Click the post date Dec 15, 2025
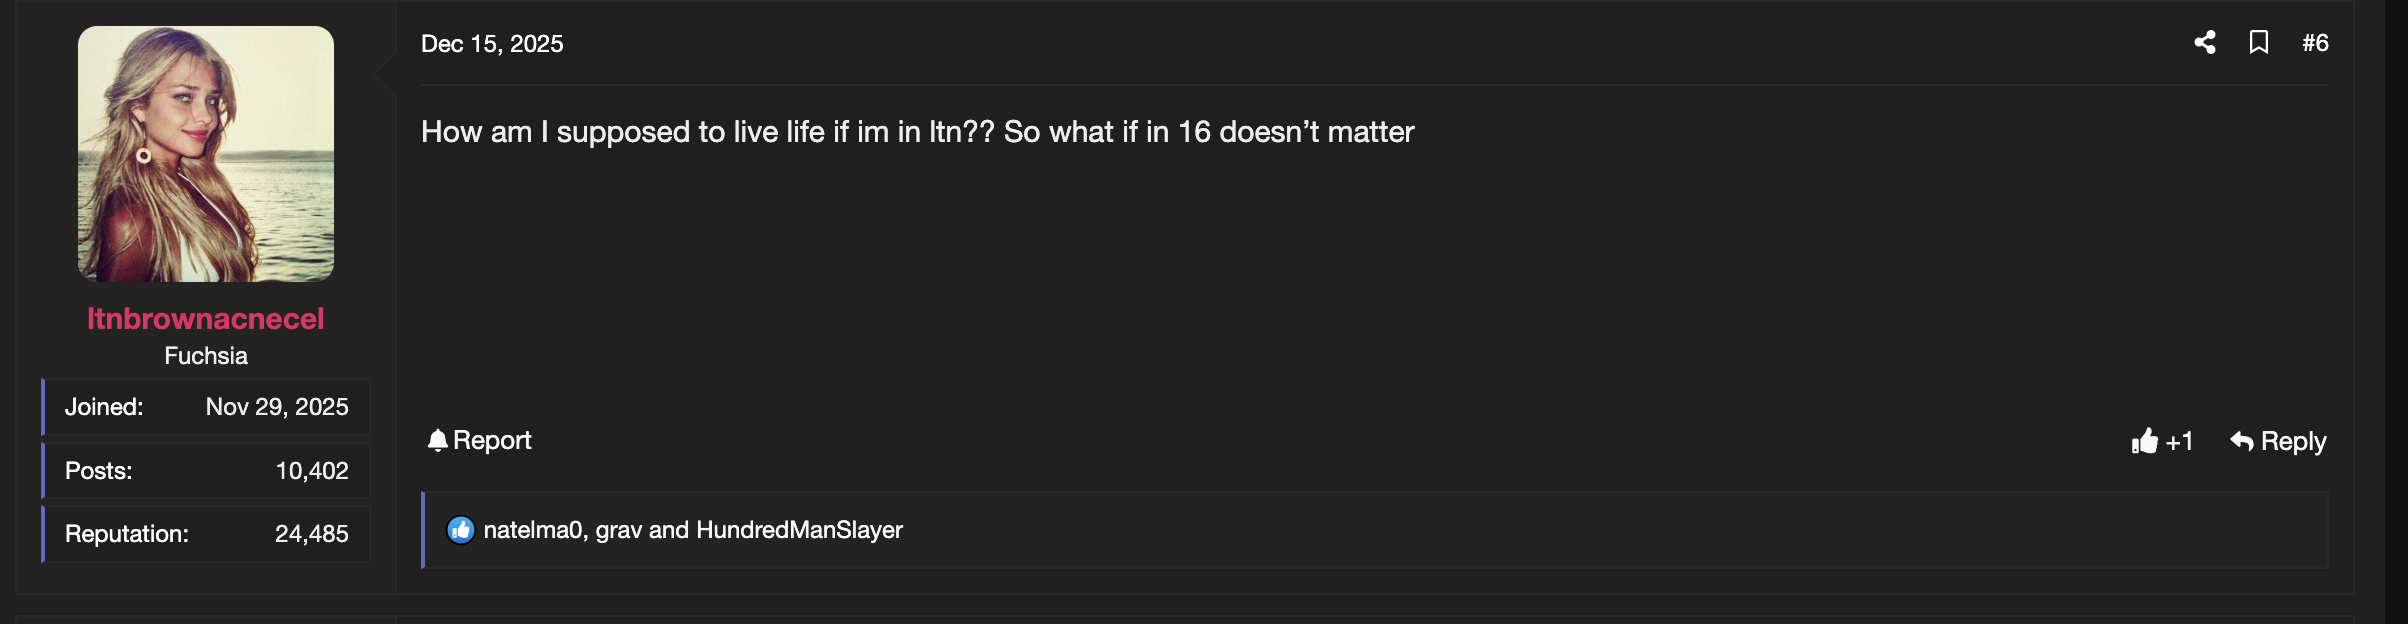Screen dimensions: 2408x624 click(x=492, y=43)
